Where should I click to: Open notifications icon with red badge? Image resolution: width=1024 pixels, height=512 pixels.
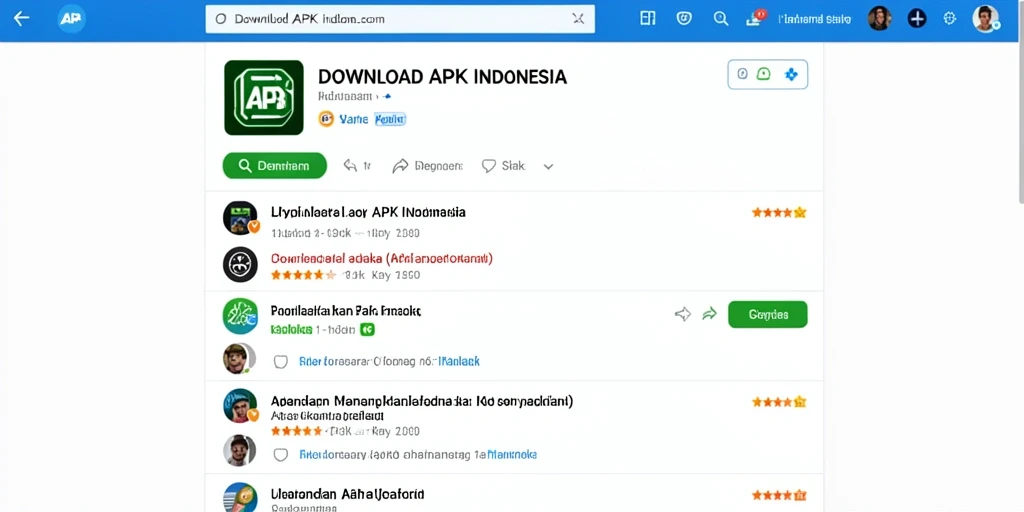coord(755,18)
